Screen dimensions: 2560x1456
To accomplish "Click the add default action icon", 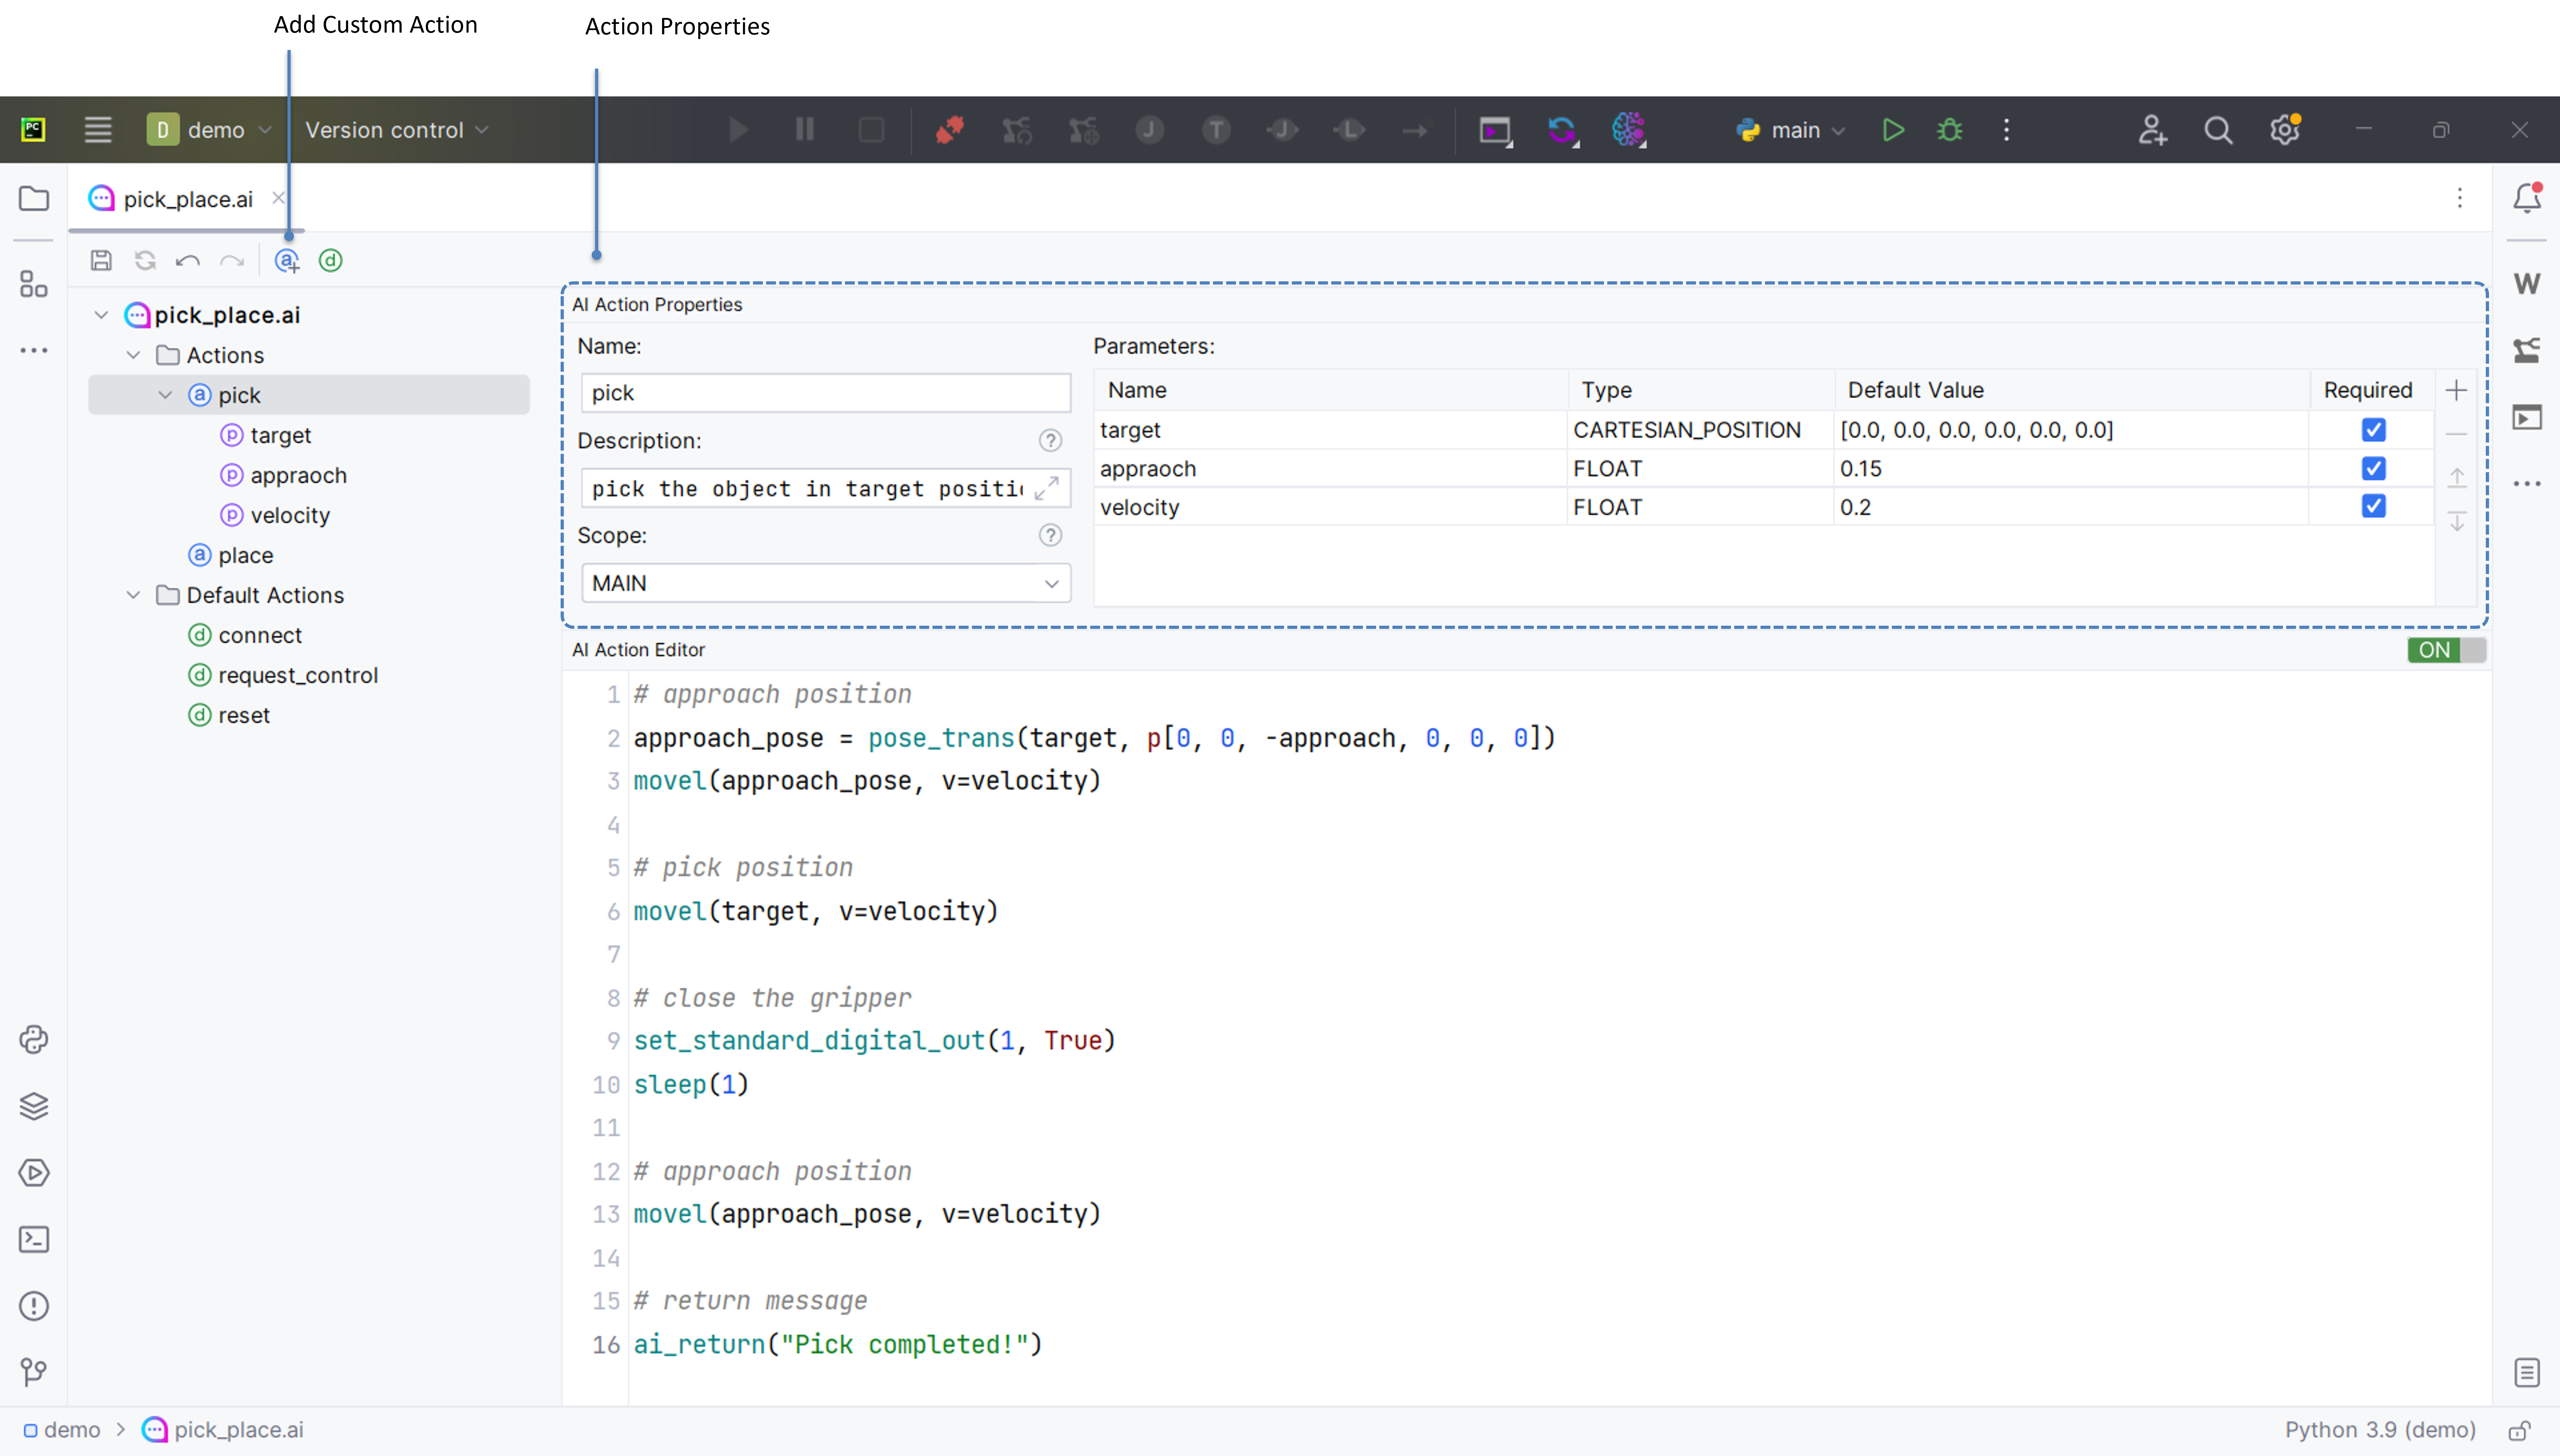I will [x=330, y=261].
